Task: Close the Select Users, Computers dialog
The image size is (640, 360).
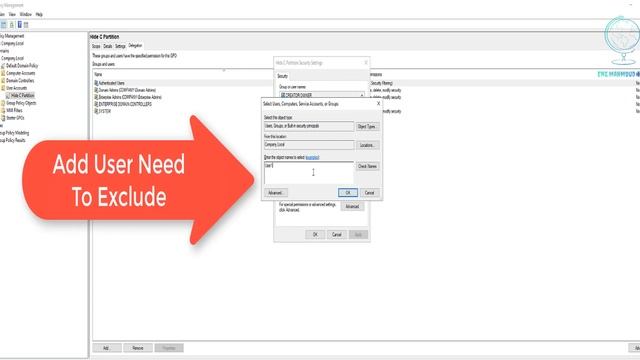Action: coord(378,104)
